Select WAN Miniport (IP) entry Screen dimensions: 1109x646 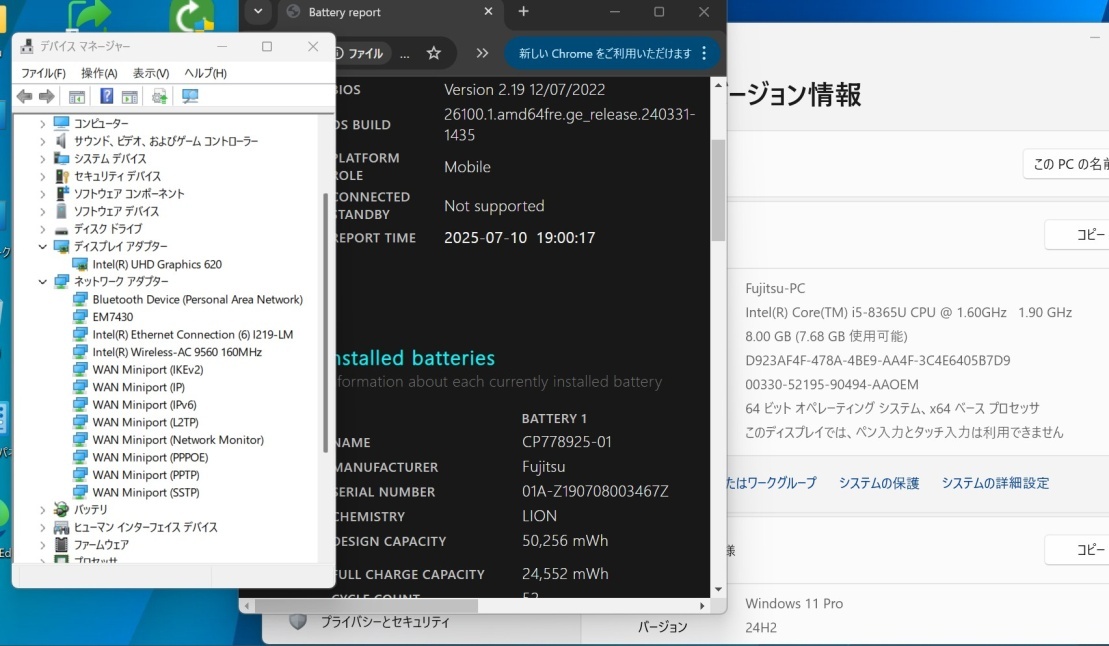(x=139, y=387)
